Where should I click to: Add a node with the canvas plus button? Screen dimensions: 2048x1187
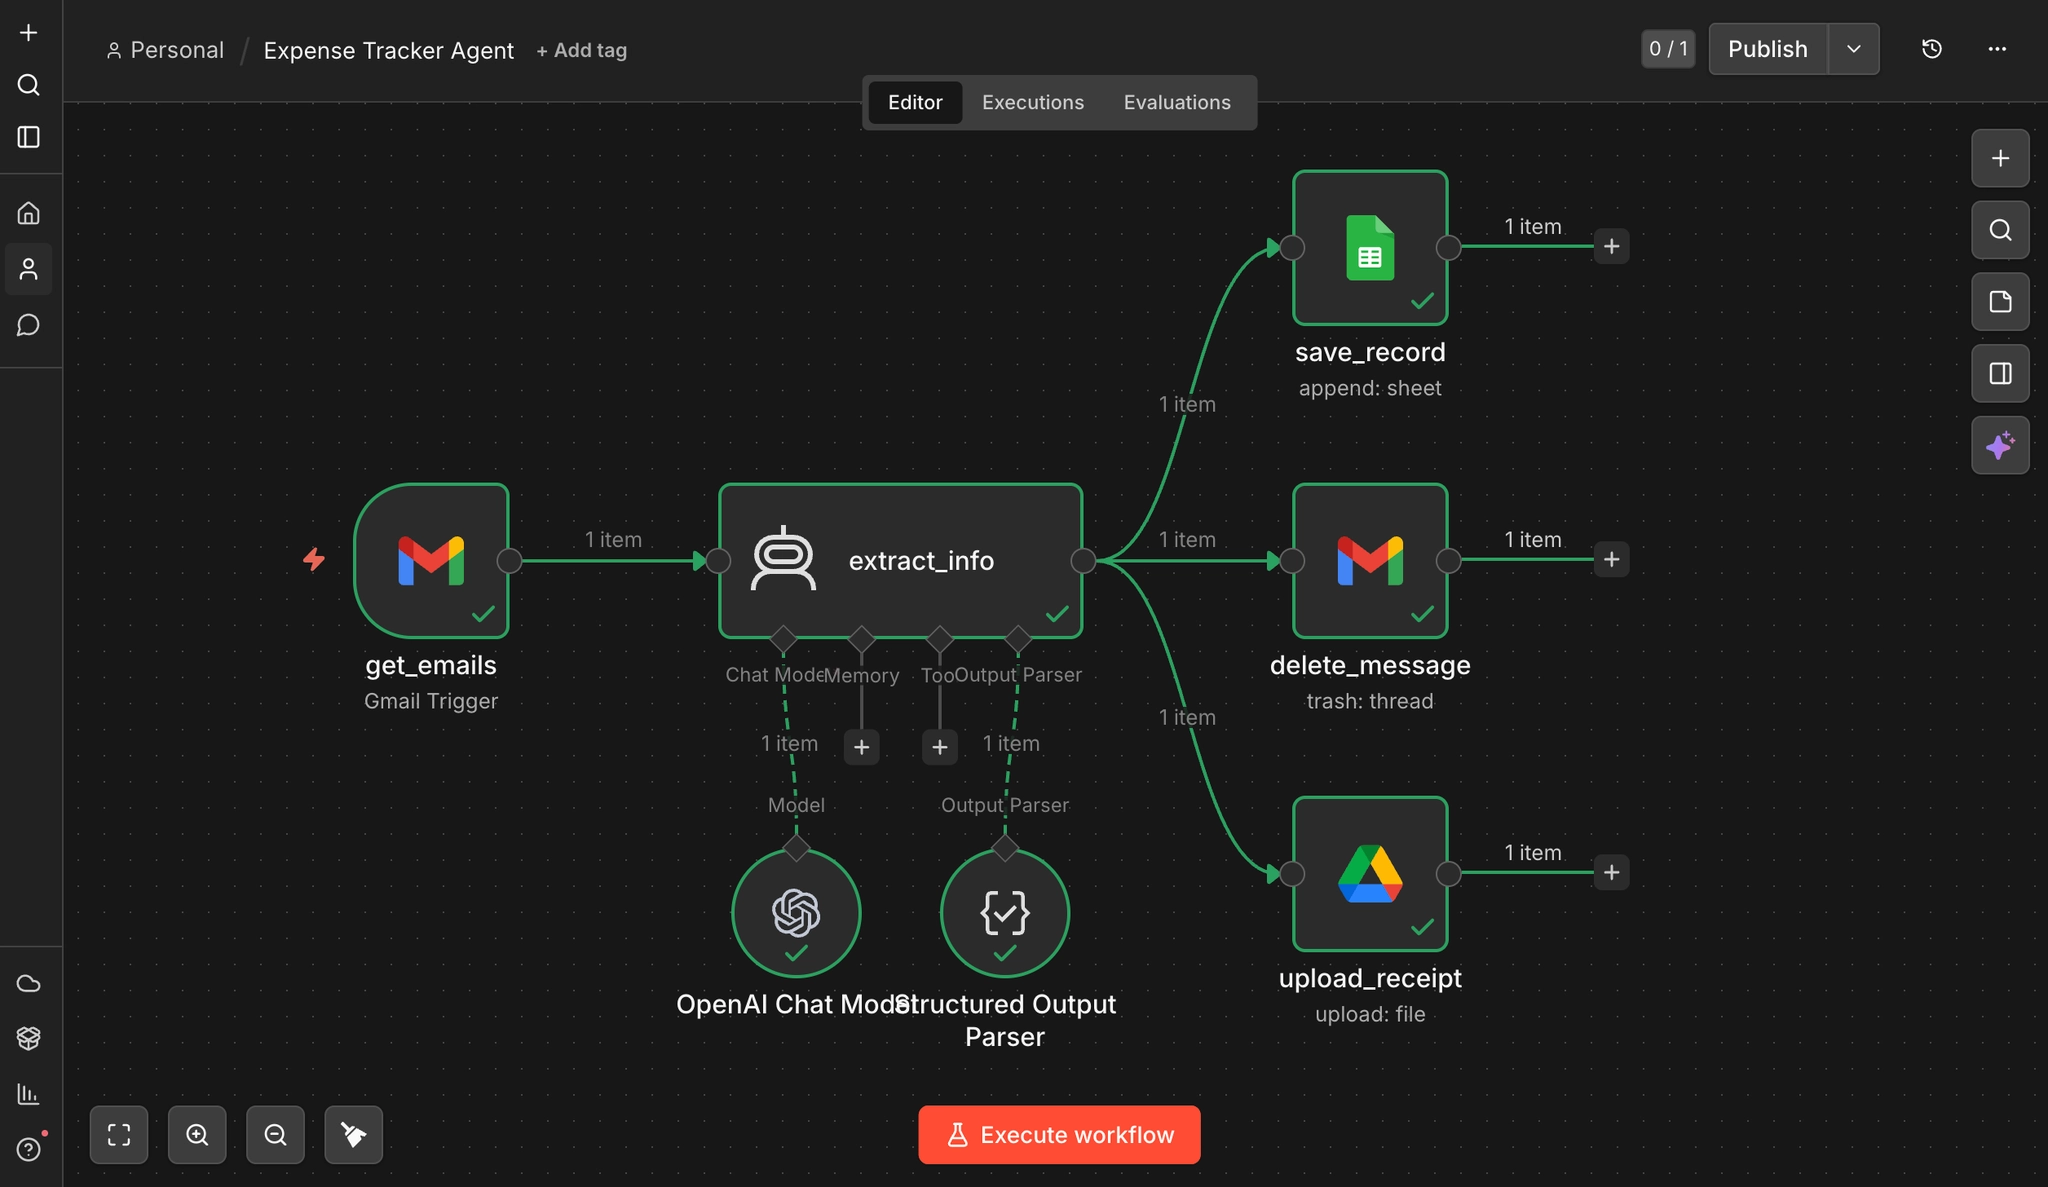pyautogui.click(x=2000, y=158)
